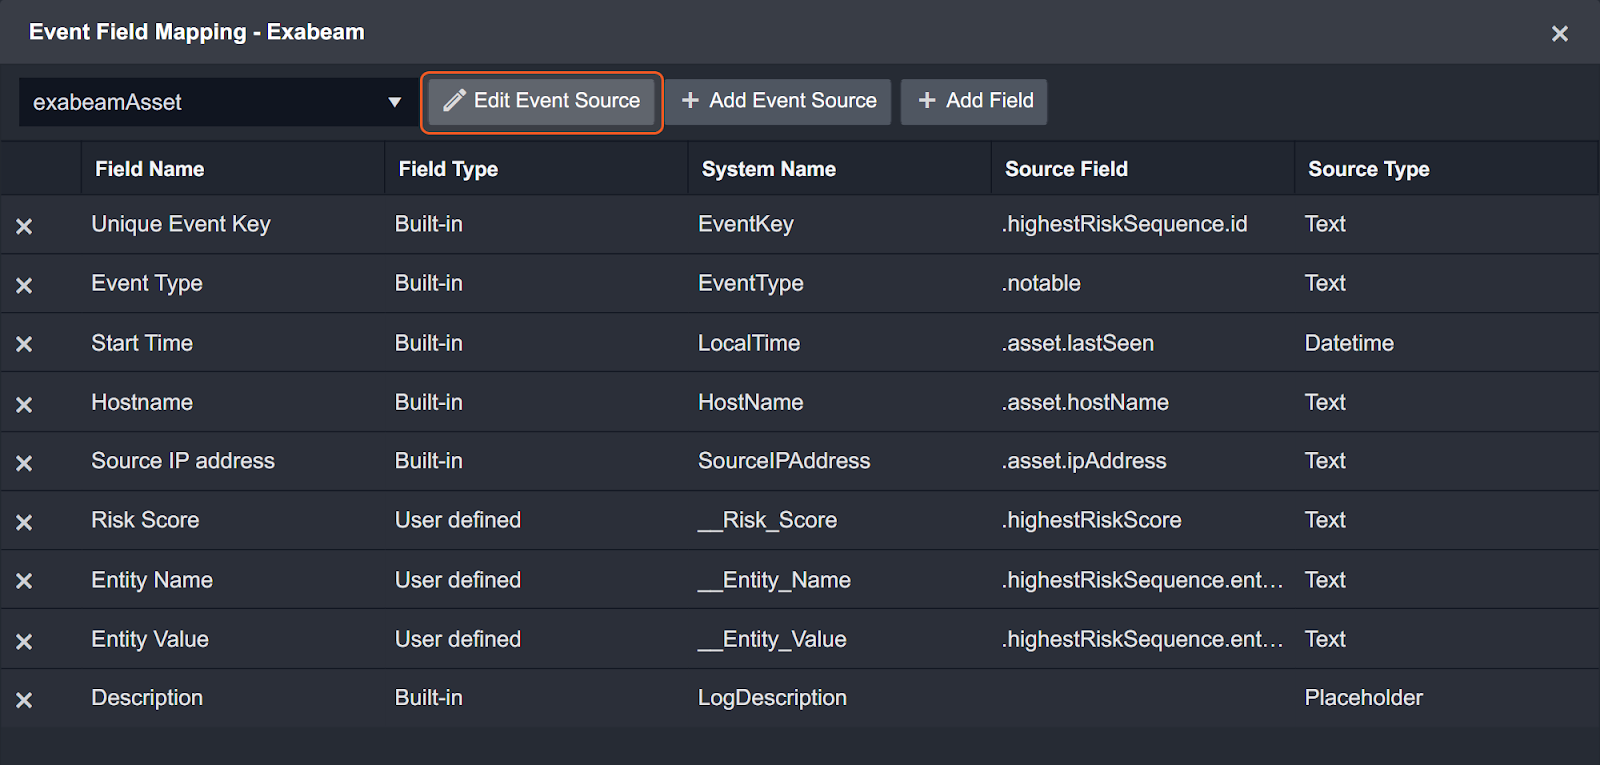Click truncated source field in Entity Value row

(x=1143, y=639)
